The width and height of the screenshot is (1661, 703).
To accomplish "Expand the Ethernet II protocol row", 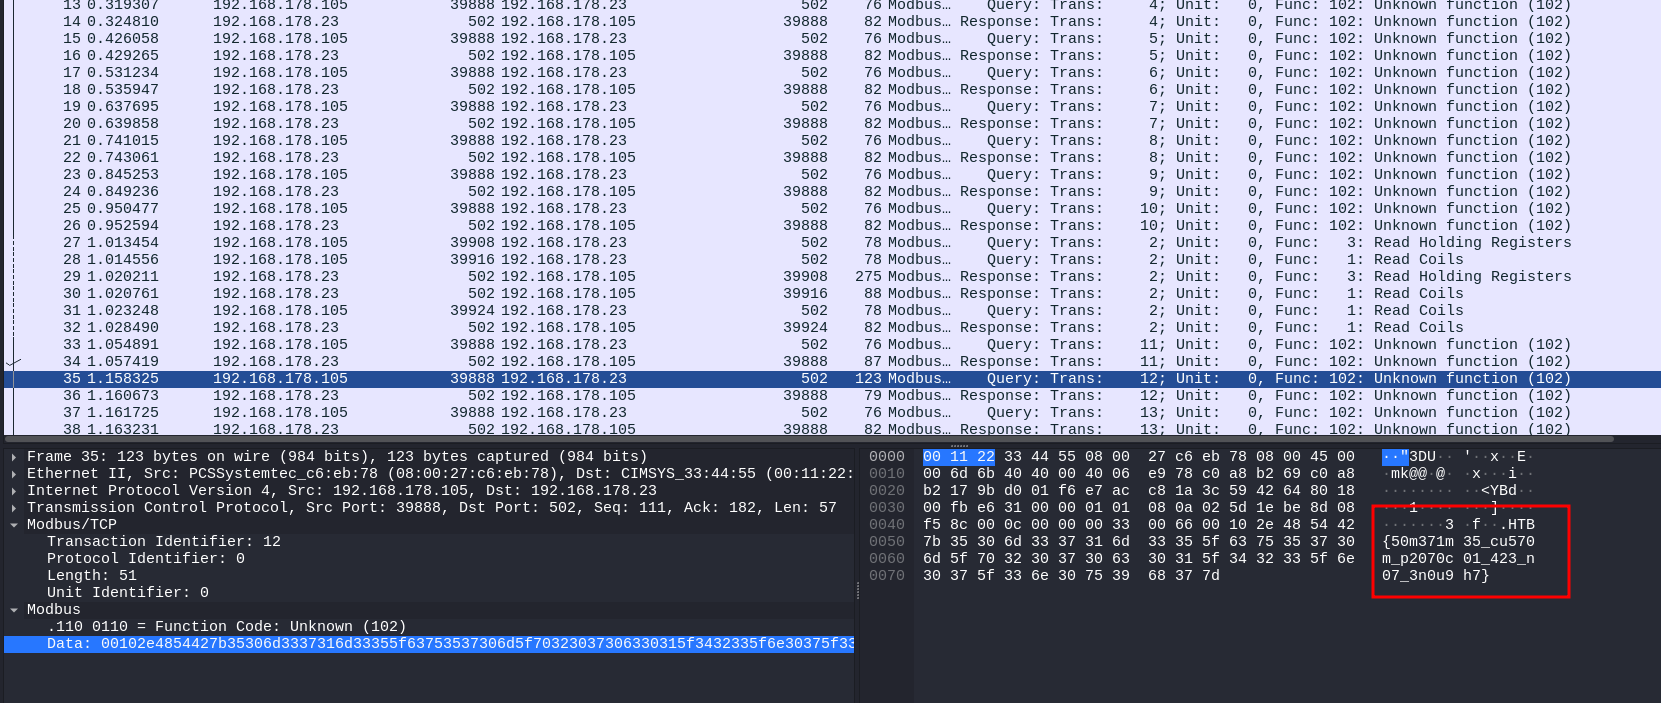I will (14, 474).
